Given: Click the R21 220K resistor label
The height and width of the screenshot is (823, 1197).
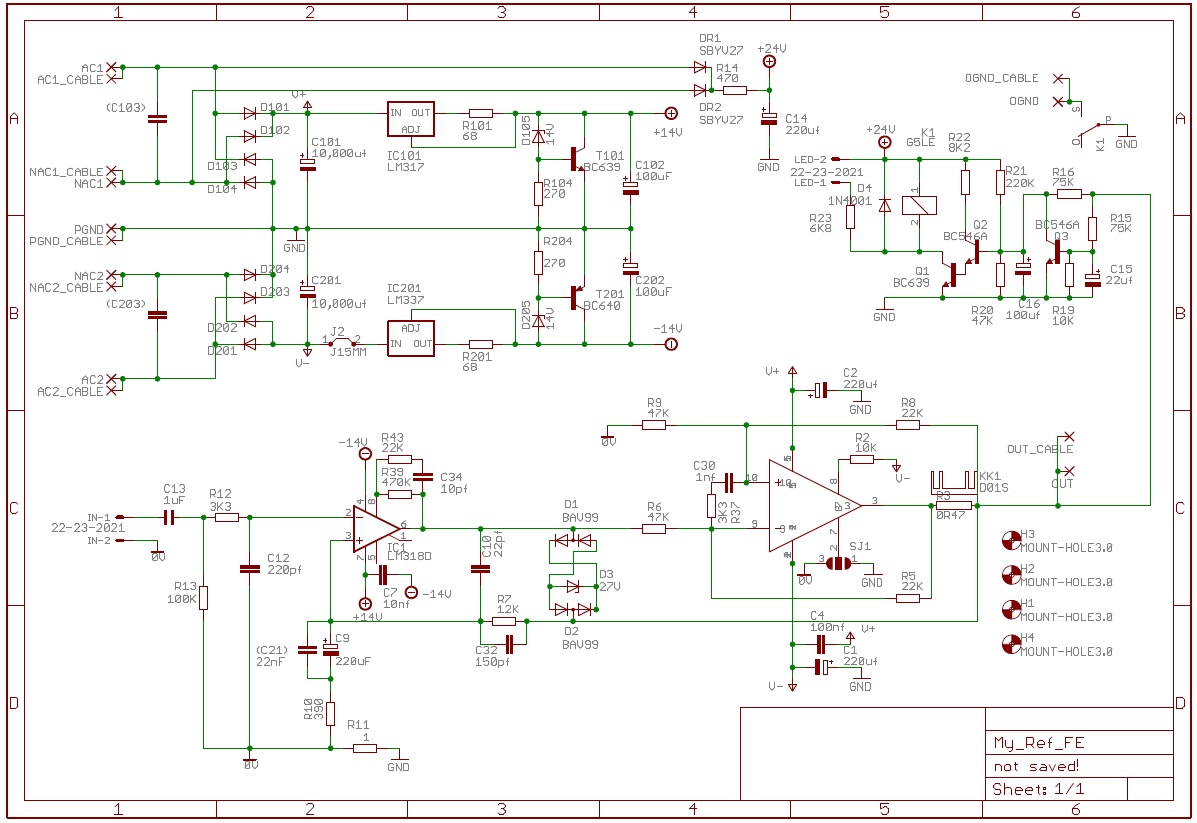Looking at the screenshot, I should point(1020,177).
